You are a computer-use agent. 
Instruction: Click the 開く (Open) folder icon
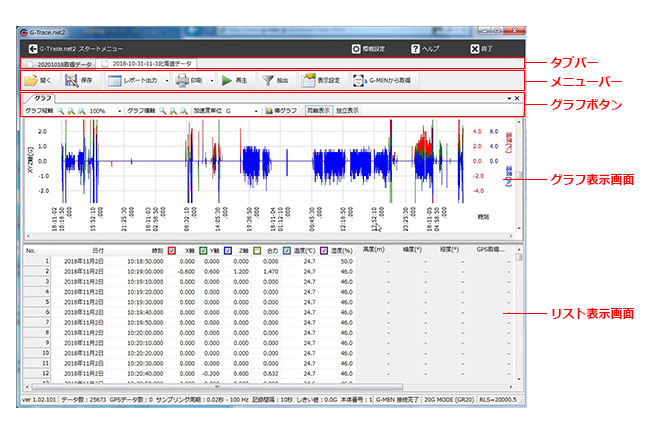click(32, 80)
